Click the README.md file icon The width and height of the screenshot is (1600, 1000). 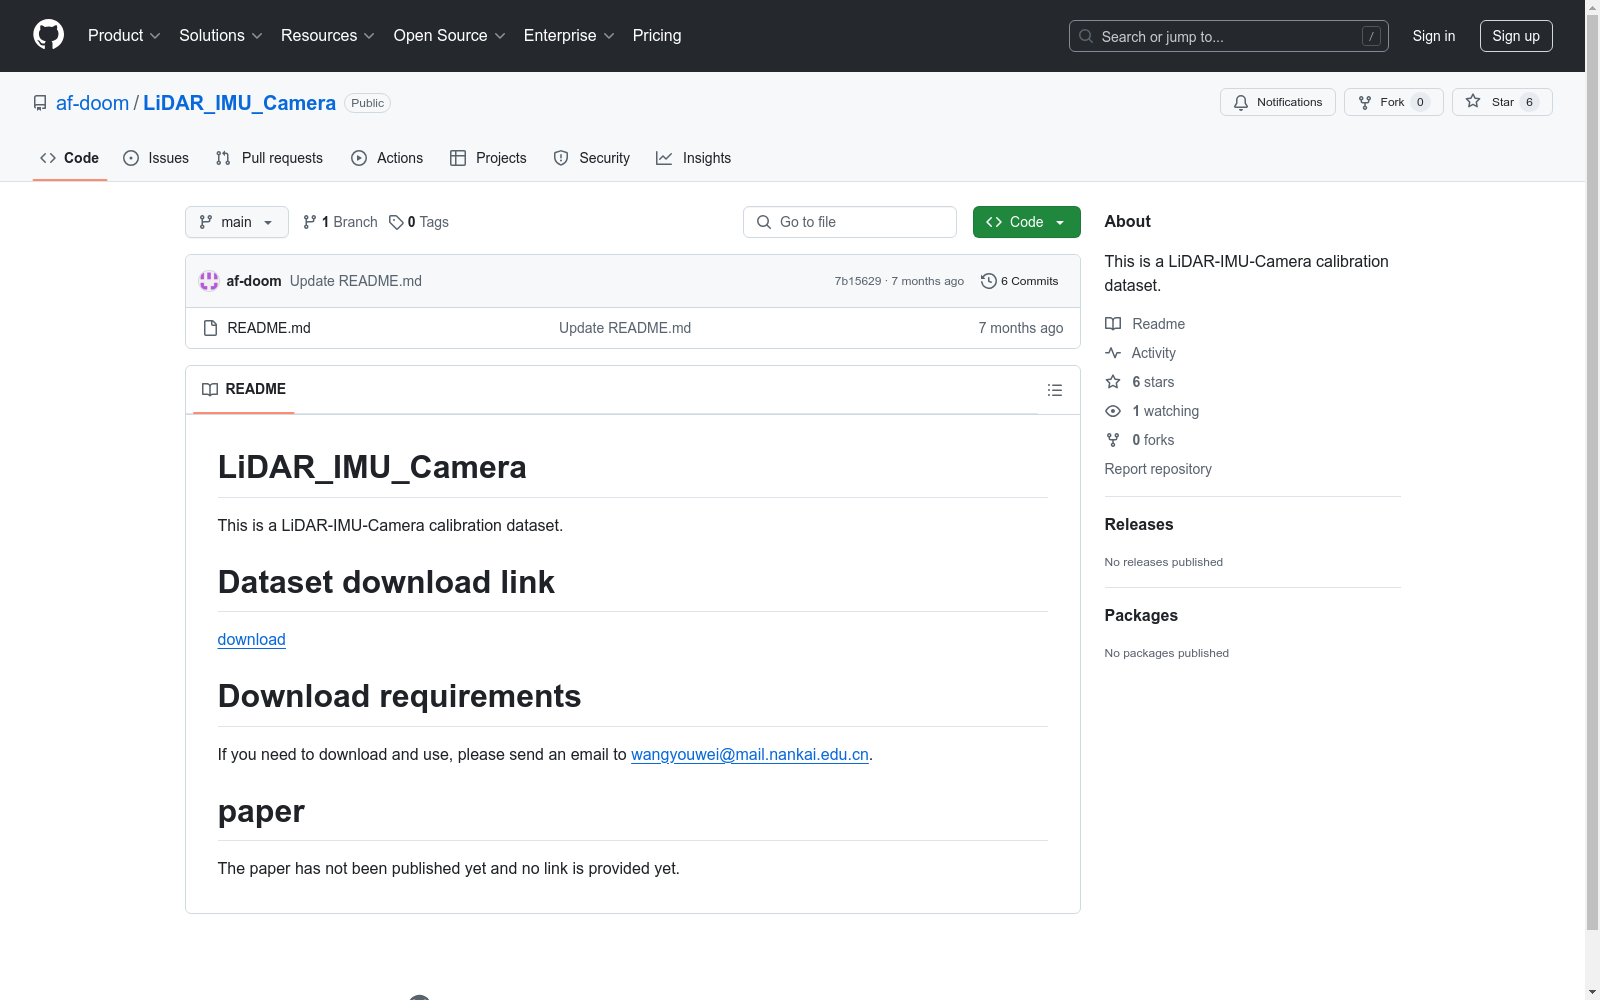pyautogui.click(x=210, y=328)
